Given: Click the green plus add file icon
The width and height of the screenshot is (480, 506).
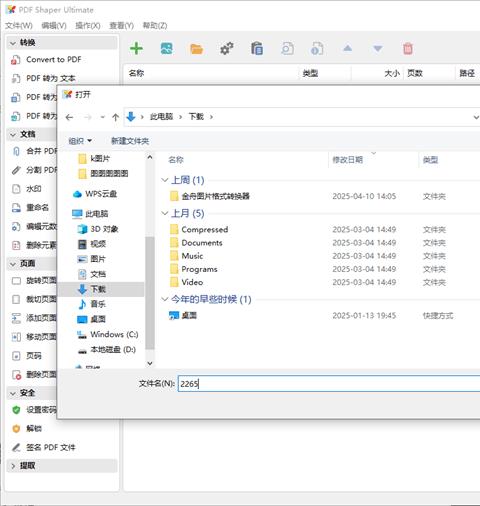Looking at the screenshot, I should click(x=136, y=49).
